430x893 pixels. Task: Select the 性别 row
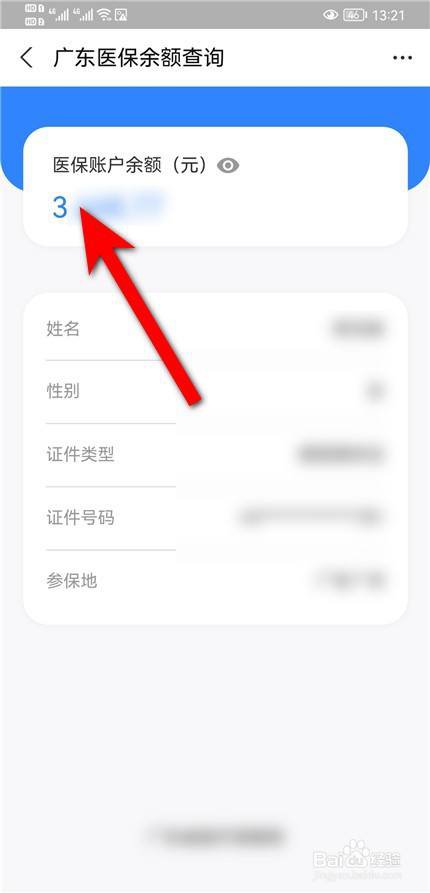click(215, 392)
